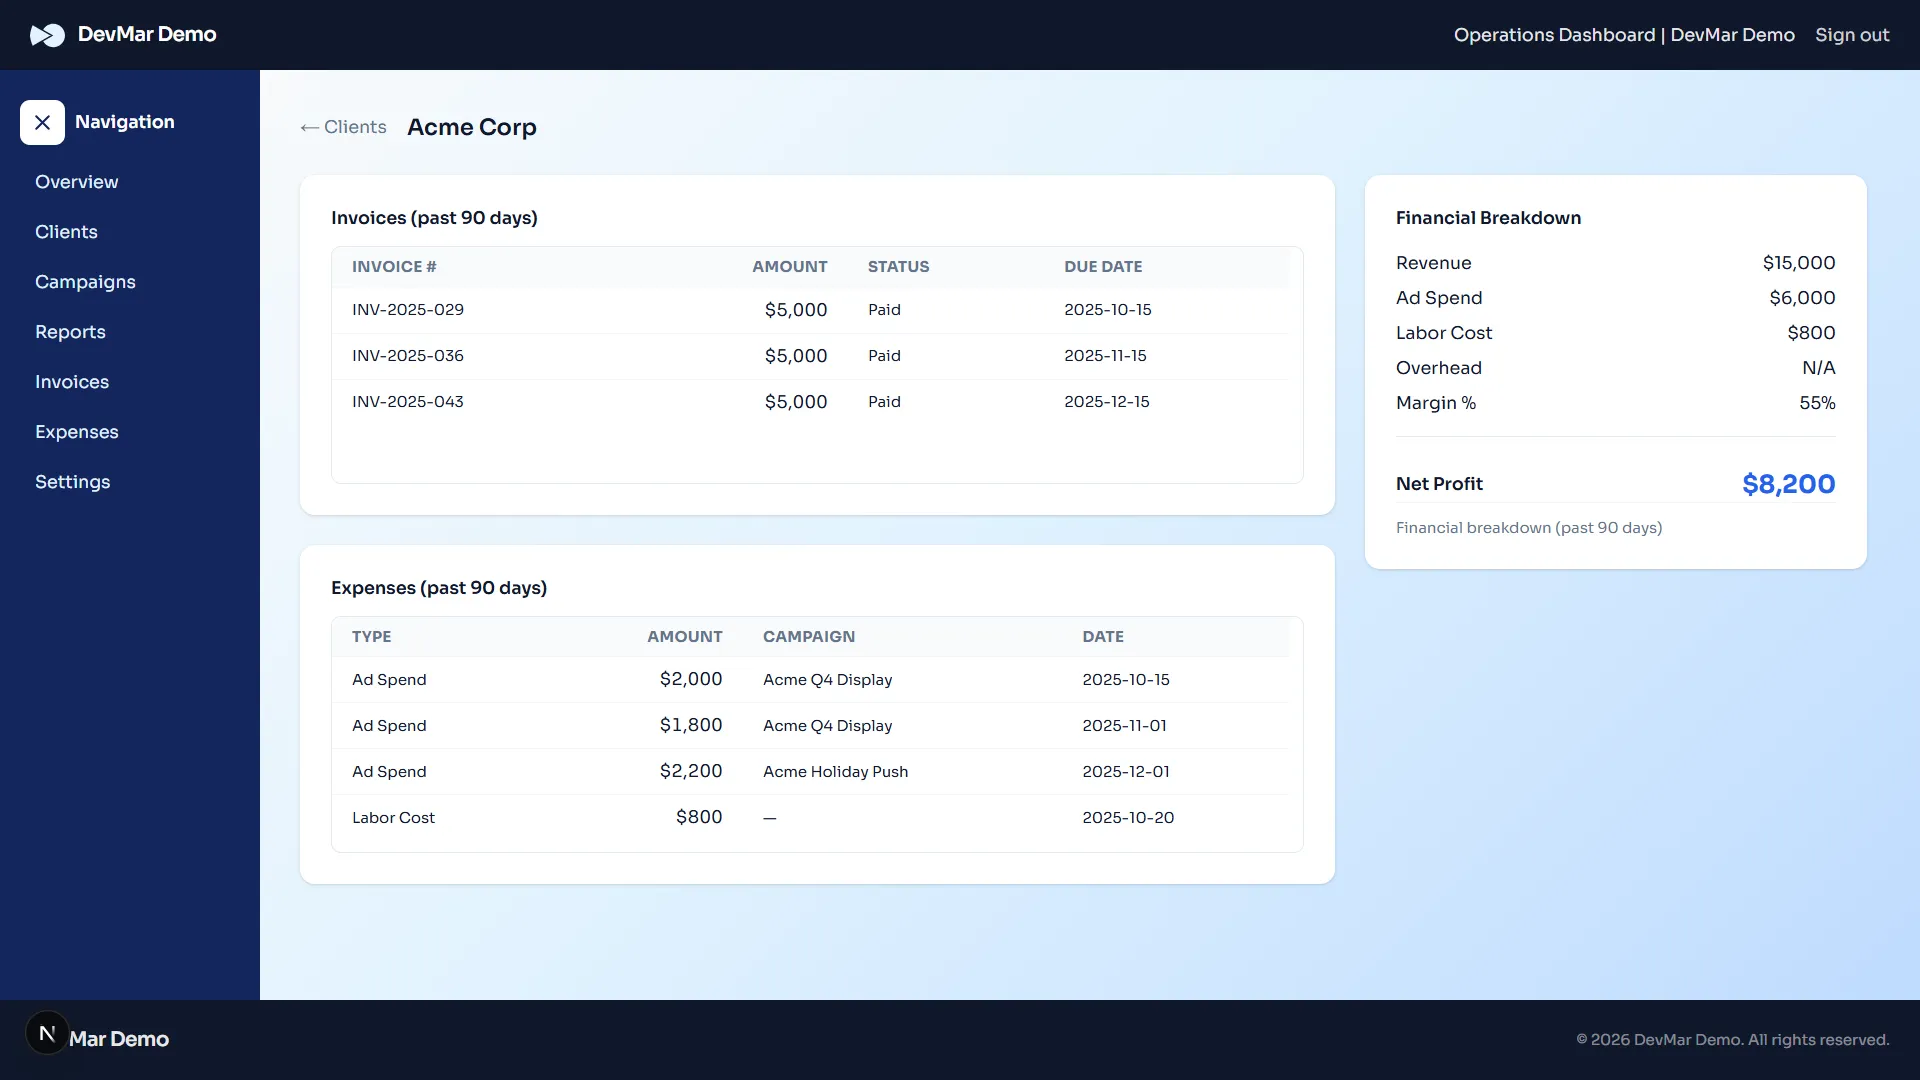Navigate to the Campaigns page
Screen dimensions: 1920x1080
pyautogui.click(x=85, y=282)
